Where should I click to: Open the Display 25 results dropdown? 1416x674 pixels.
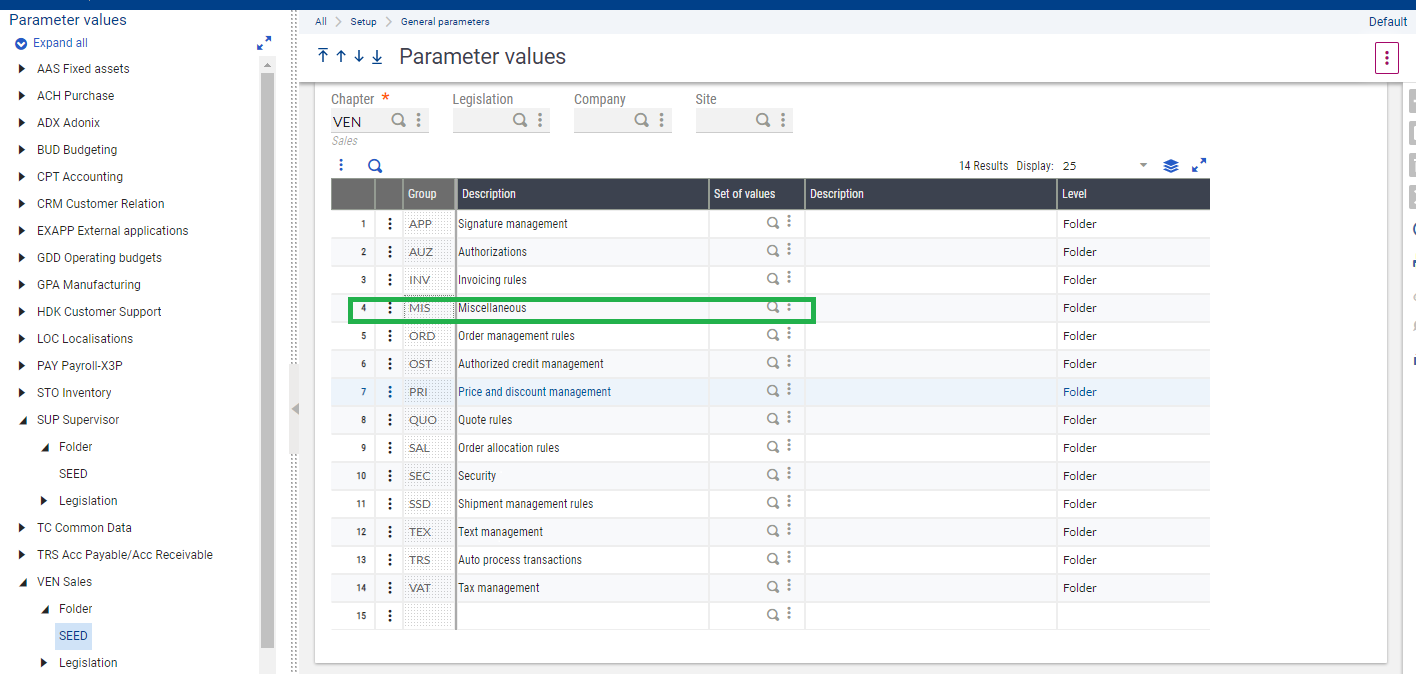point(1141,165)
